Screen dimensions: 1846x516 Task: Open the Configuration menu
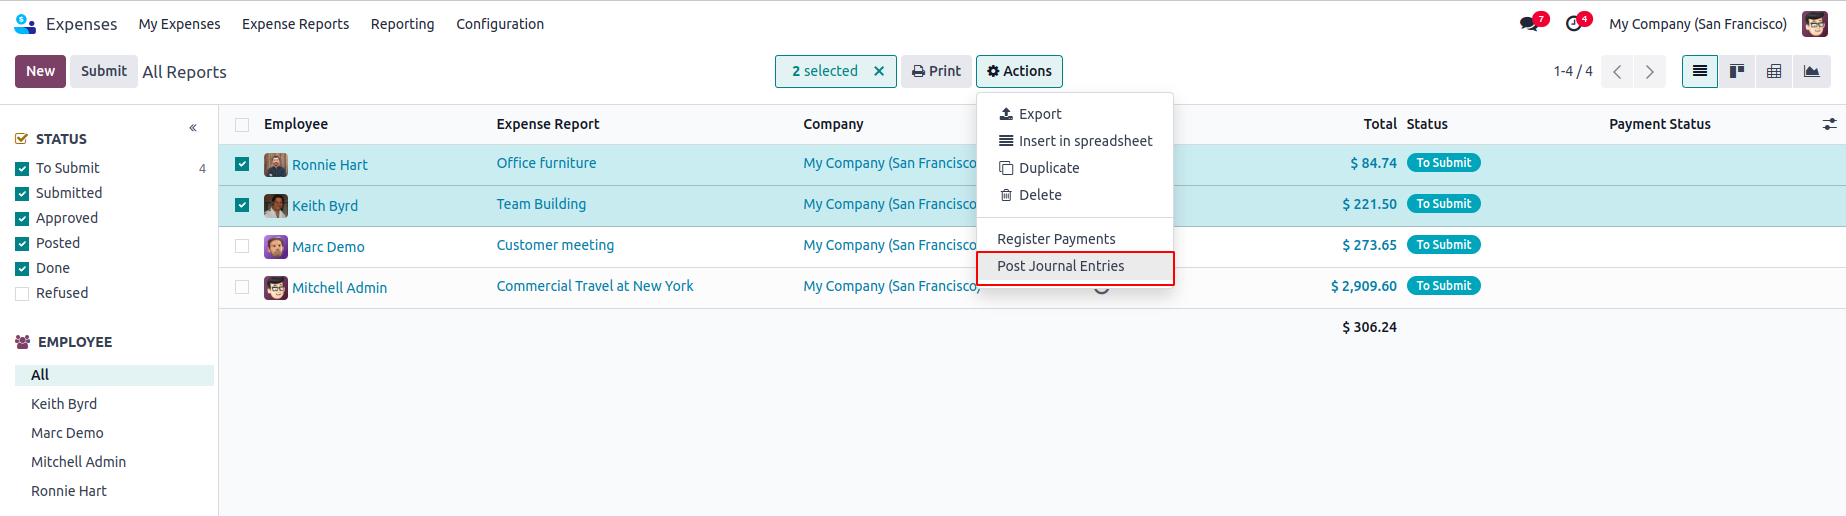[x=500, y=24]
